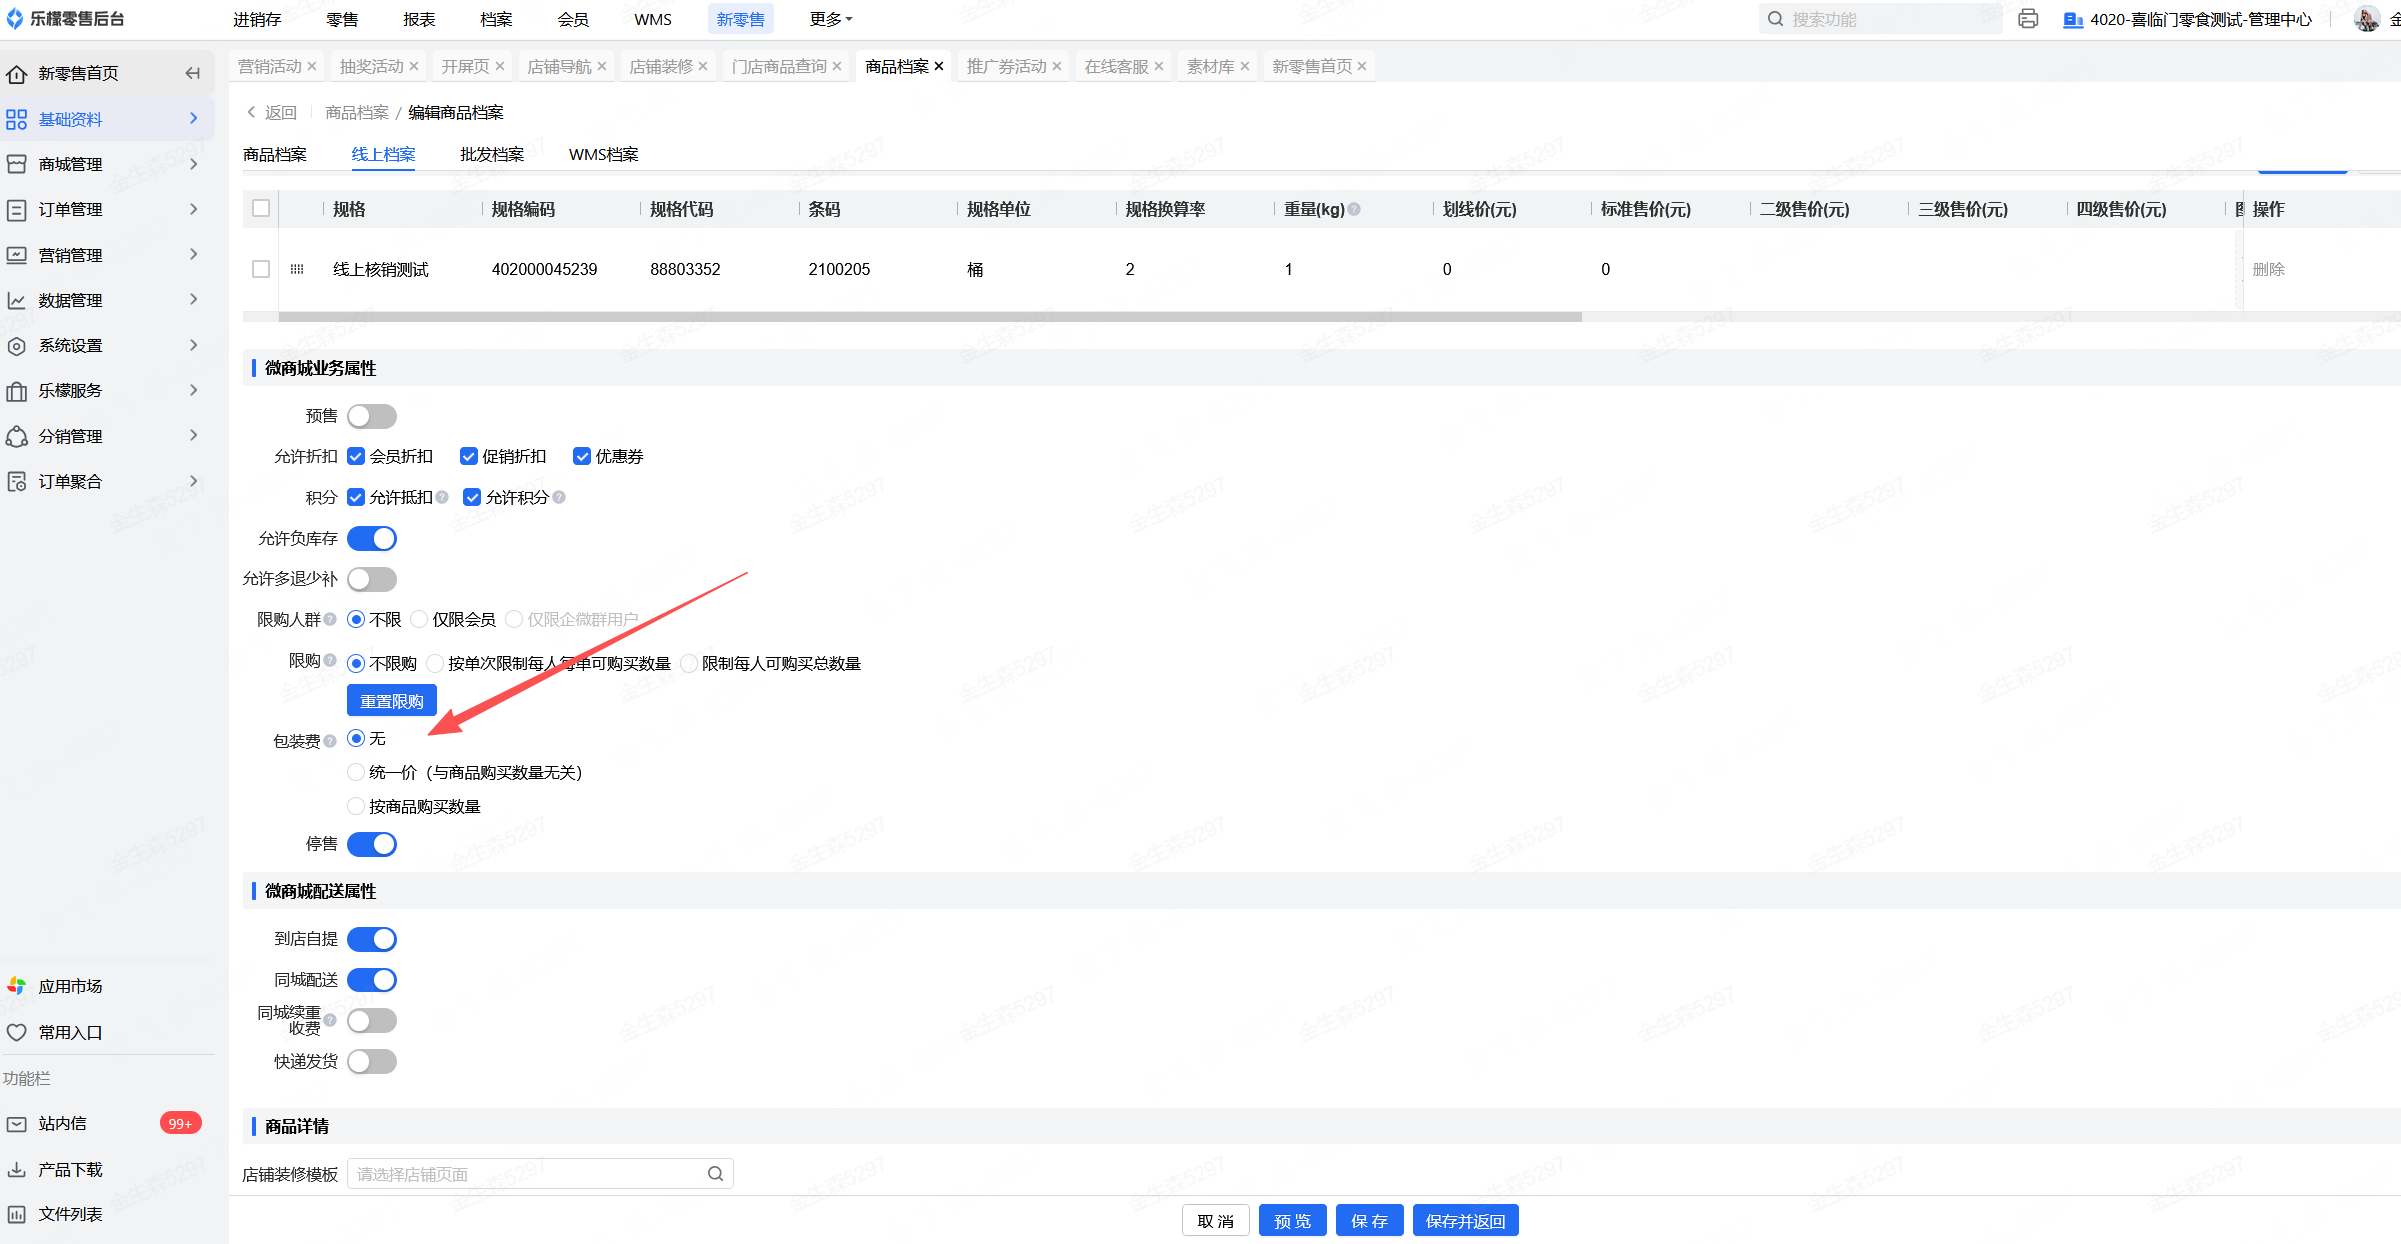This screenshot has width=2401, height=1244.
Task: Open the 报表 top menu
Action: [419, 19]
